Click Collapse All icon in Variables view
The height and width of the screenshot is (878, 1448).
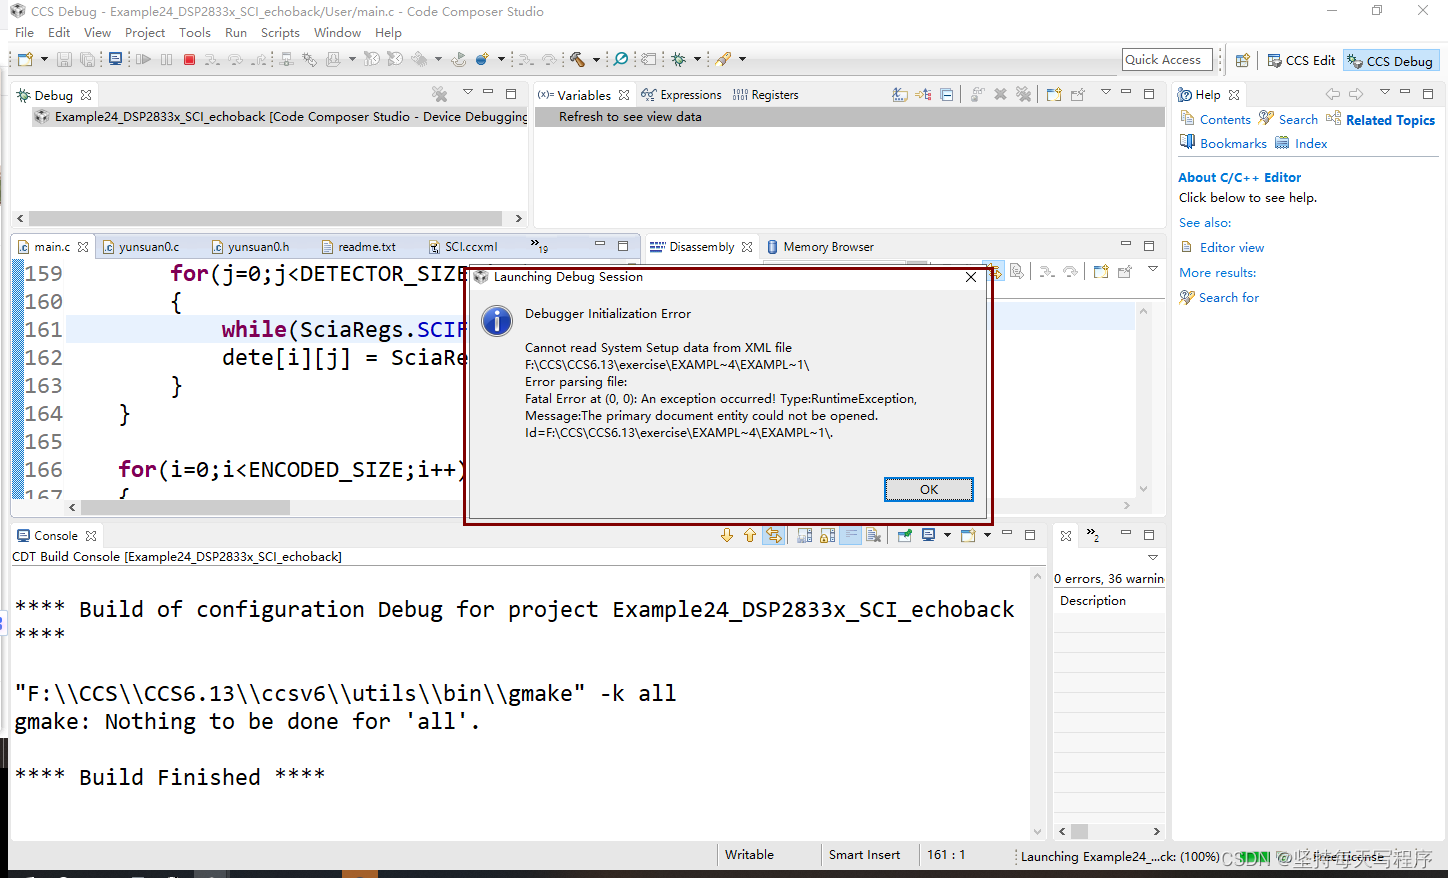(x=946, y=94)
